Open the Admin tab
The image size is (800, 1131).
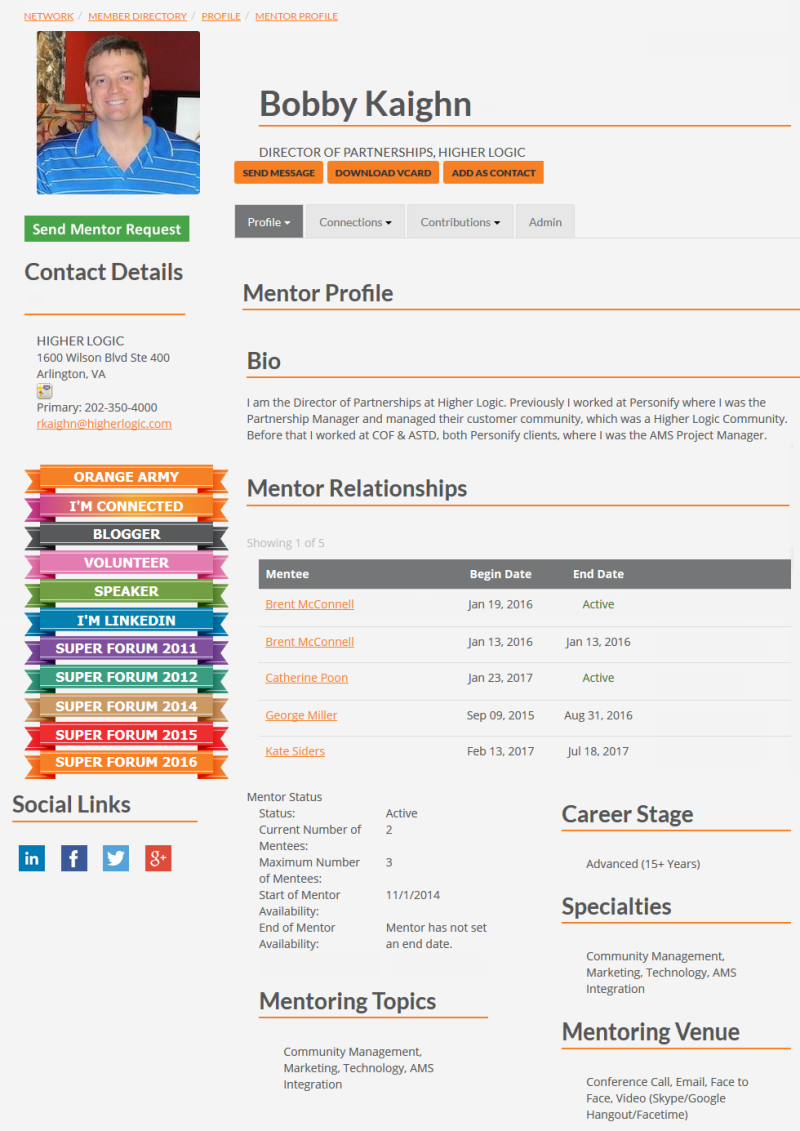(x=545, y=222)
